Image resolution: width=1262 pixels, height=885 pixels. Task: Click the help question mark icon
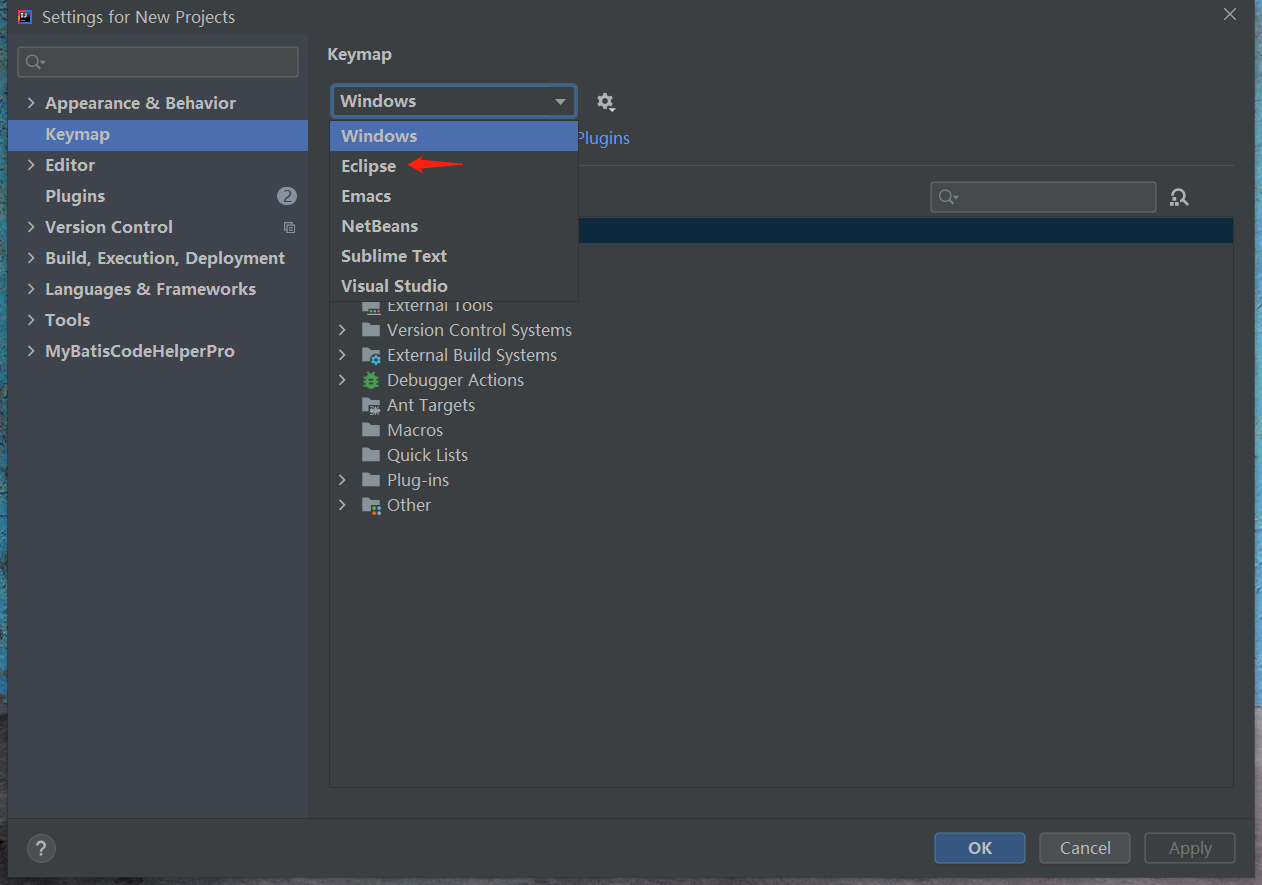pos(41,849)
